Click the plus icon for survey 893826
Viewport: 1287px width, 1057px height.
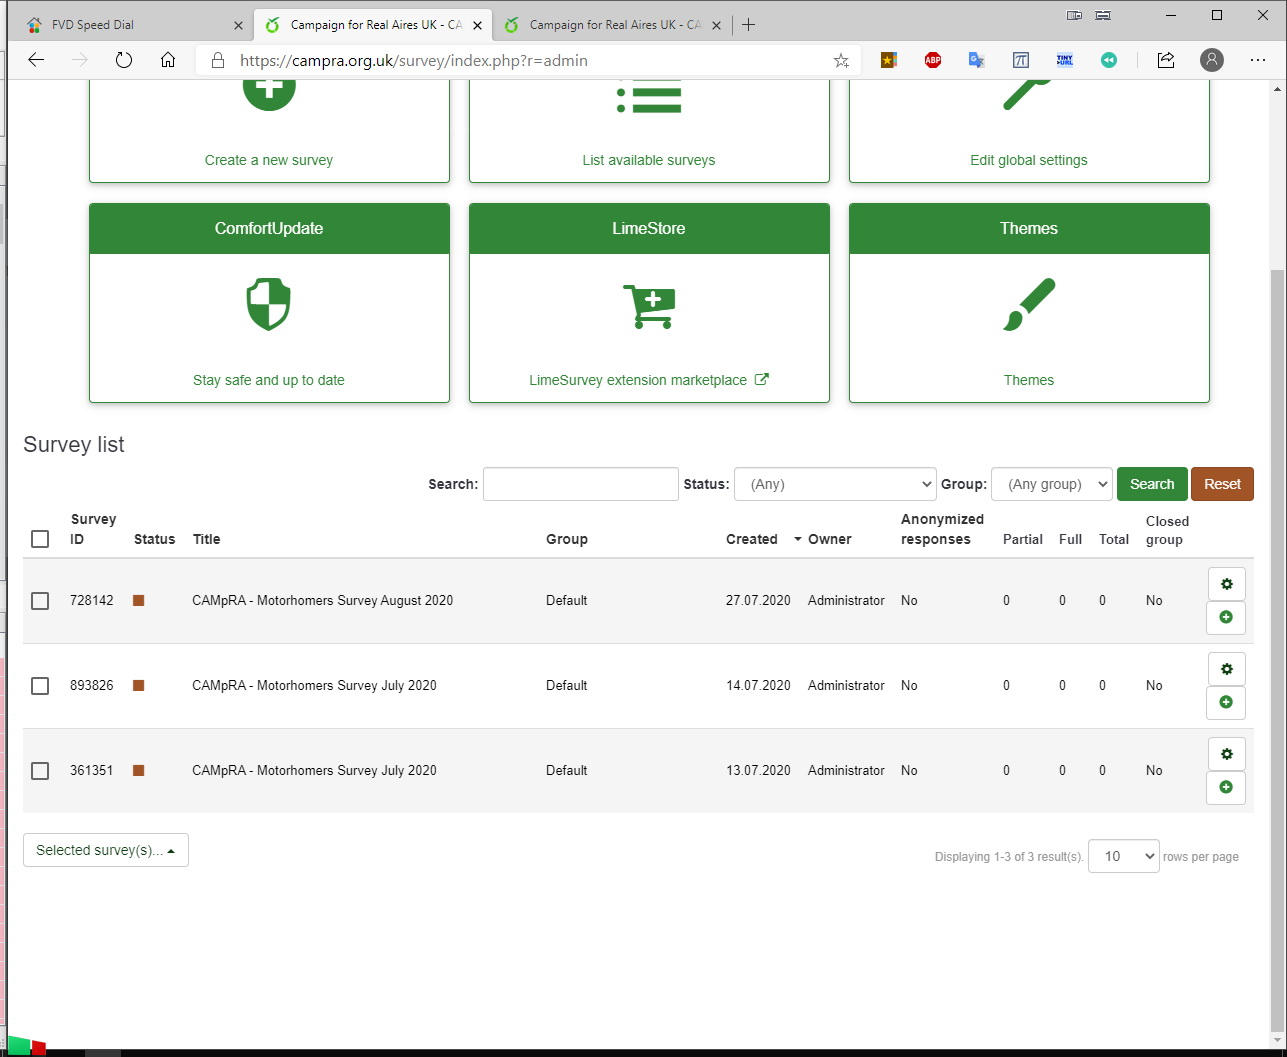pos(1226,702)
